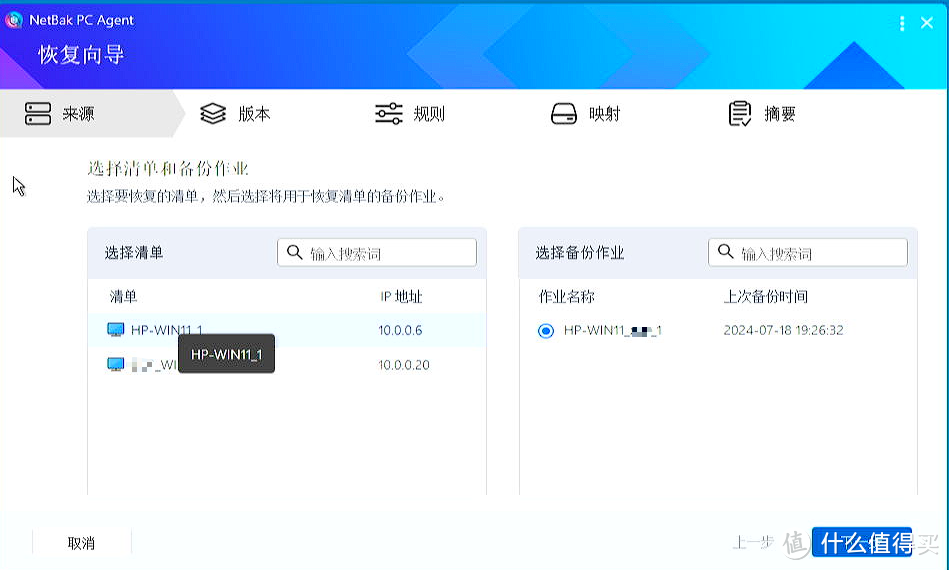Click the backup job name HP-WIN11 entry
The height and width of the screenshot is (570, 949).
click(x=612, y=330)
